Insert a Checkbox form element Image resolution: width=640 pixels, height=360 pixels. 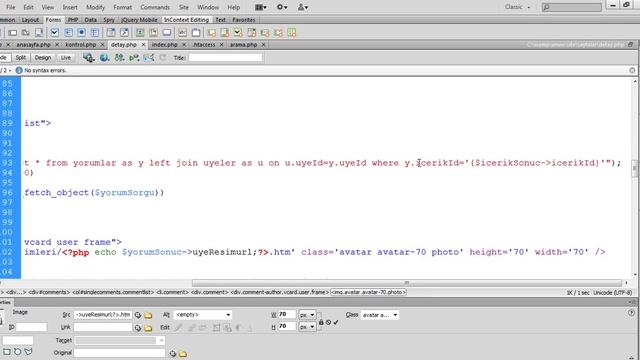click(55, 33)
